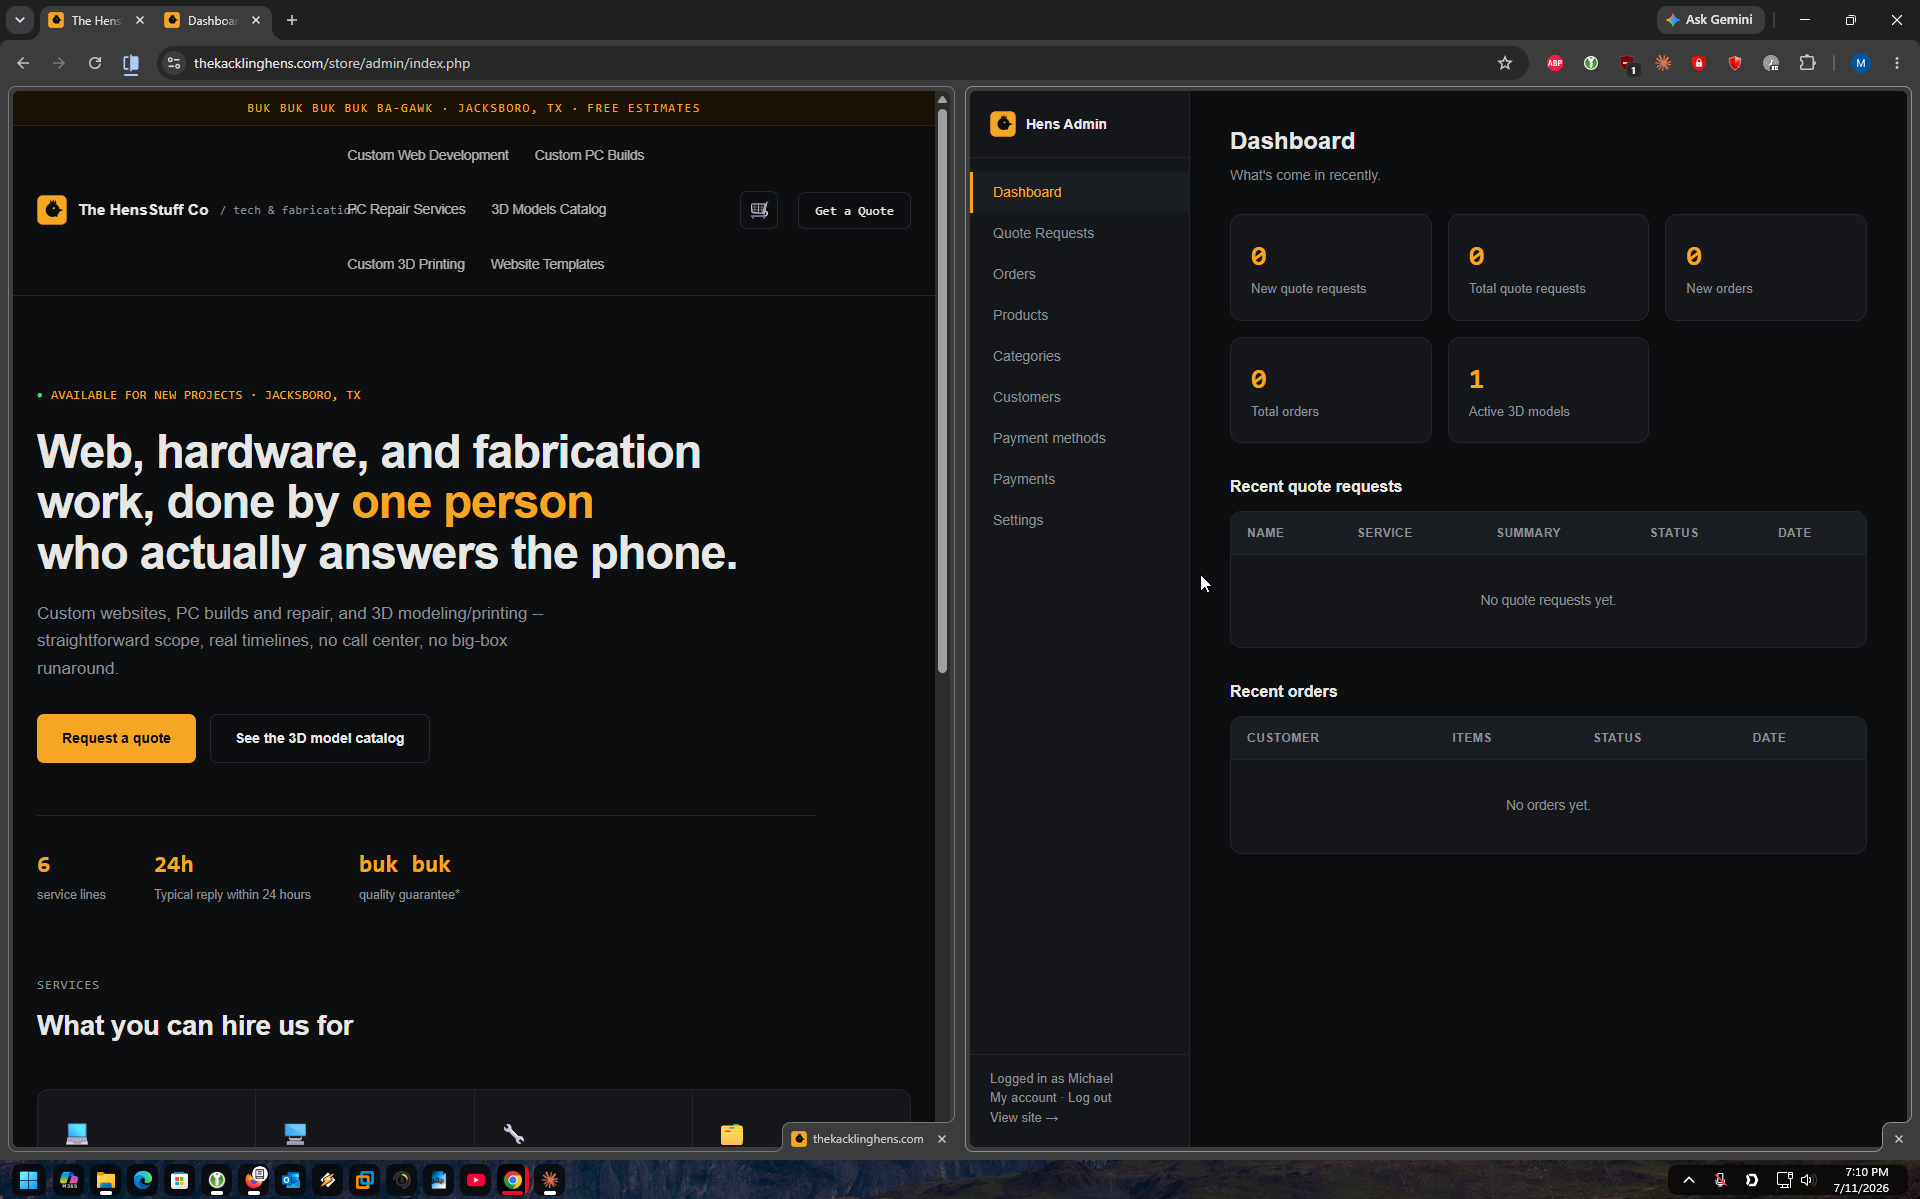The width and height of the screenshot is (1920, 1199).
Task: Close the split view panel
Action: [1899, 1139]
